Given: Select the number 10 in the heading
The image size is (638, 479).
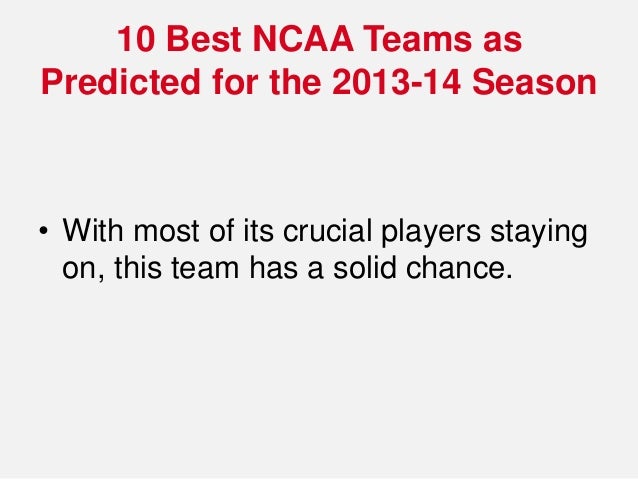Looking at the screenshot, I should 136,39.
